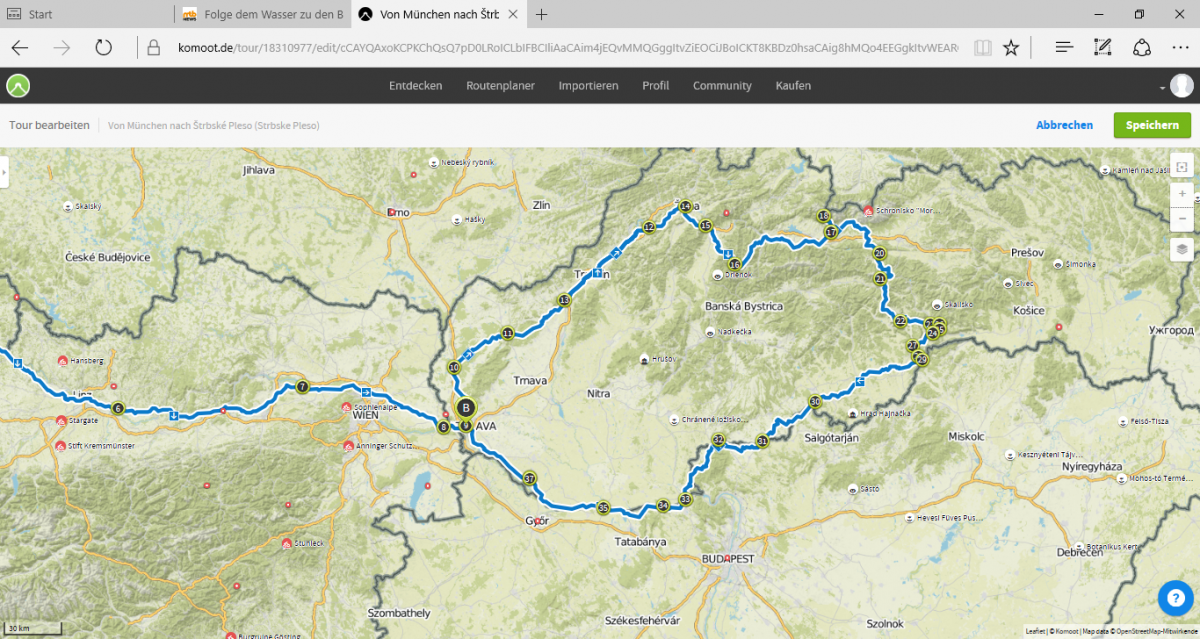The width and height of the screenshot is (1200, 639).
Task: Add page to favorites with star icon
Action: pos(1011,47)
